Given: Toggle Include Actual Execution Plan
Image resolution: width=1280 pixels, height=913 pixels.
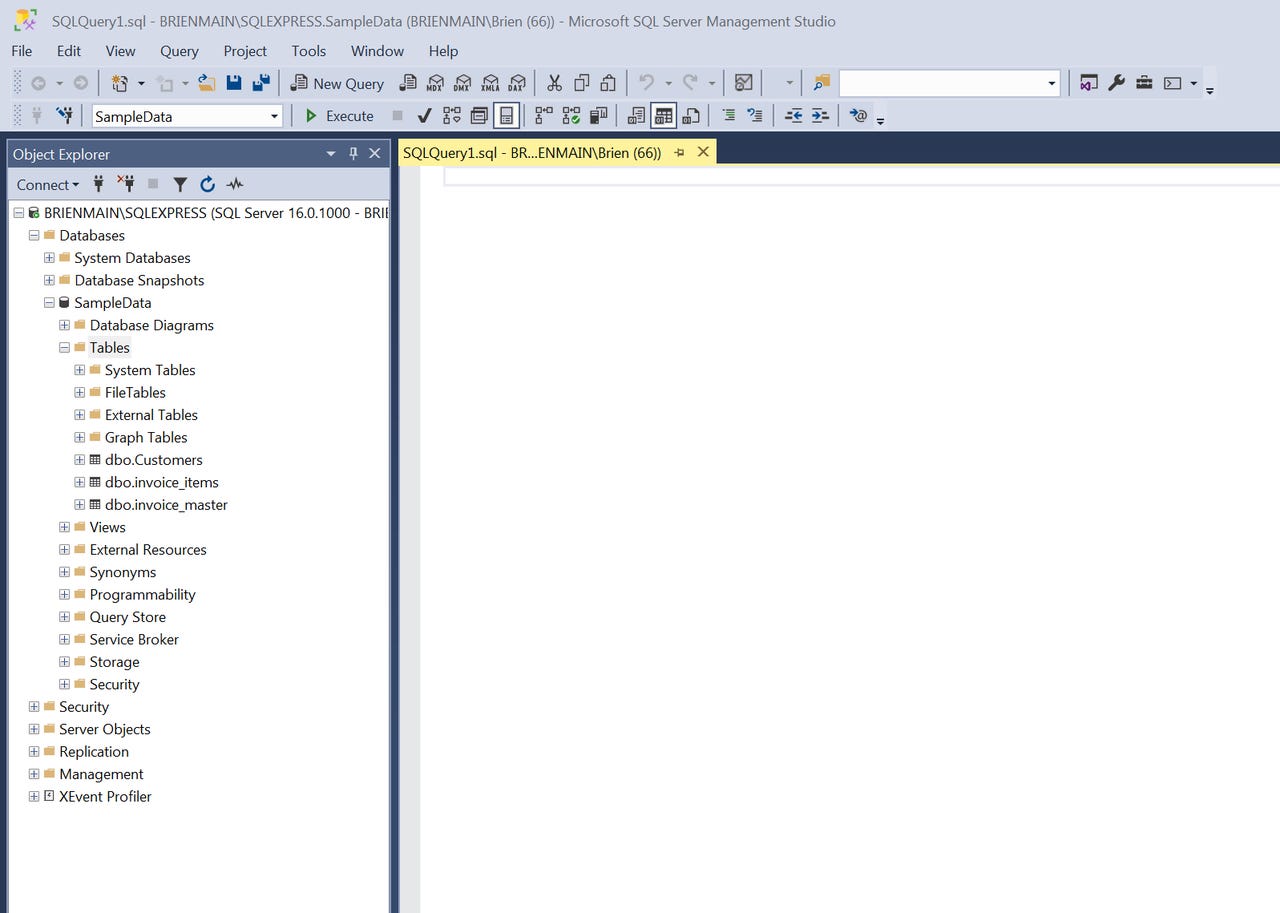Looking at the screenshot, I should (541, 115).
